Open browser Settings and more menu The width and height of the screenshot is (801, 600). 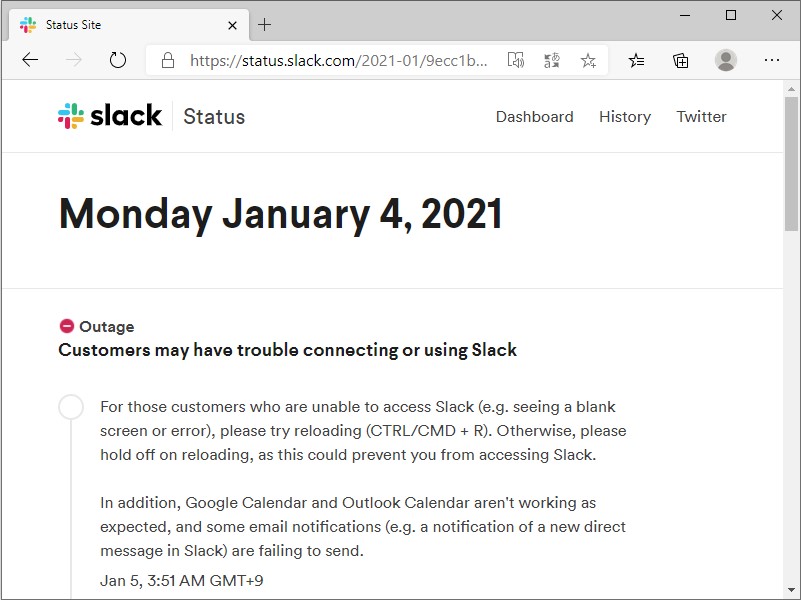772,60
